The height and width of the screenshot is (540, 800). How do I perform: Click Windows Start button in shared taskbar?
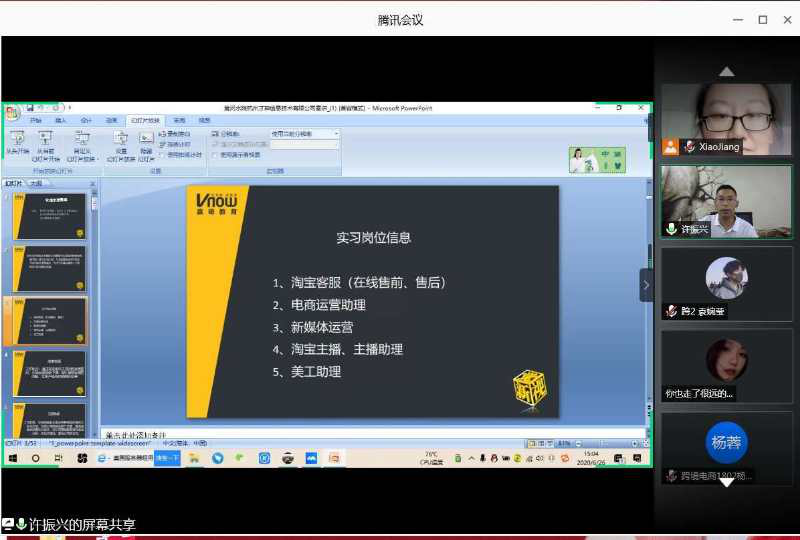coord(14,458)
